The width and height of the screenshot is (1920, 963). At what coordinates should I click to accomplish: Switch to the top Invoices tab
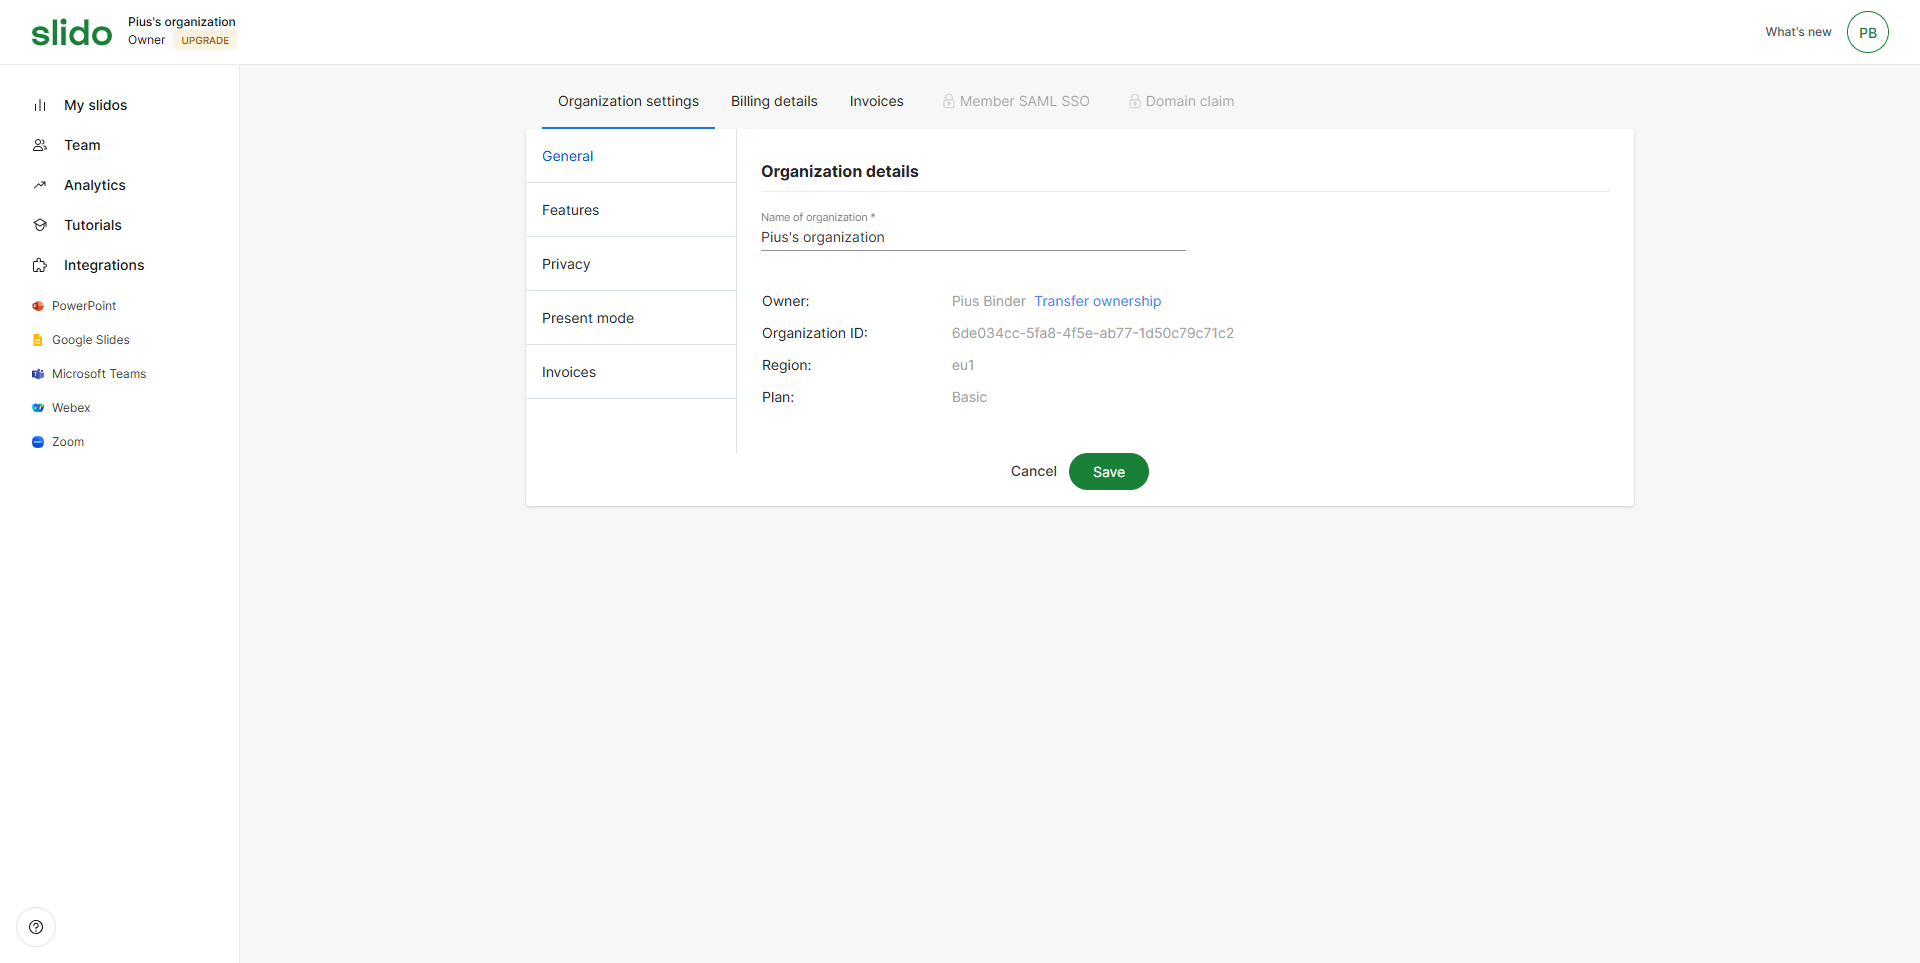[876, 101]
